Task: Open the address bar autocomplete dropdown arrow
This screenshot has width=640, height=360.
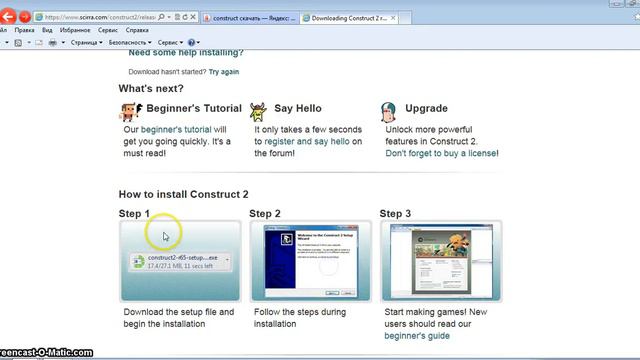Action: (169, 17)
